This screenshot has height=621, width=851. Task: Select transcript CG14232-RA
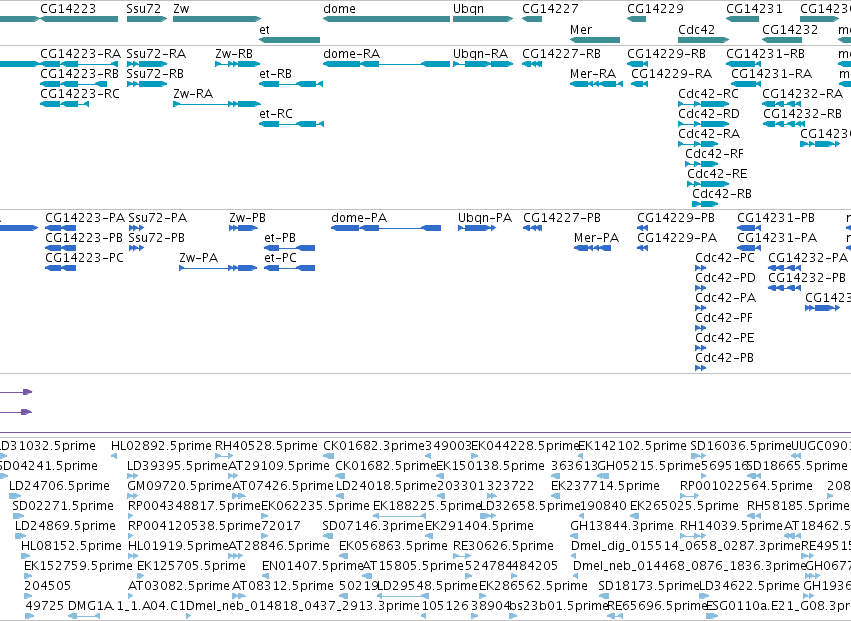pyautogui.click(x=803, y=94)
